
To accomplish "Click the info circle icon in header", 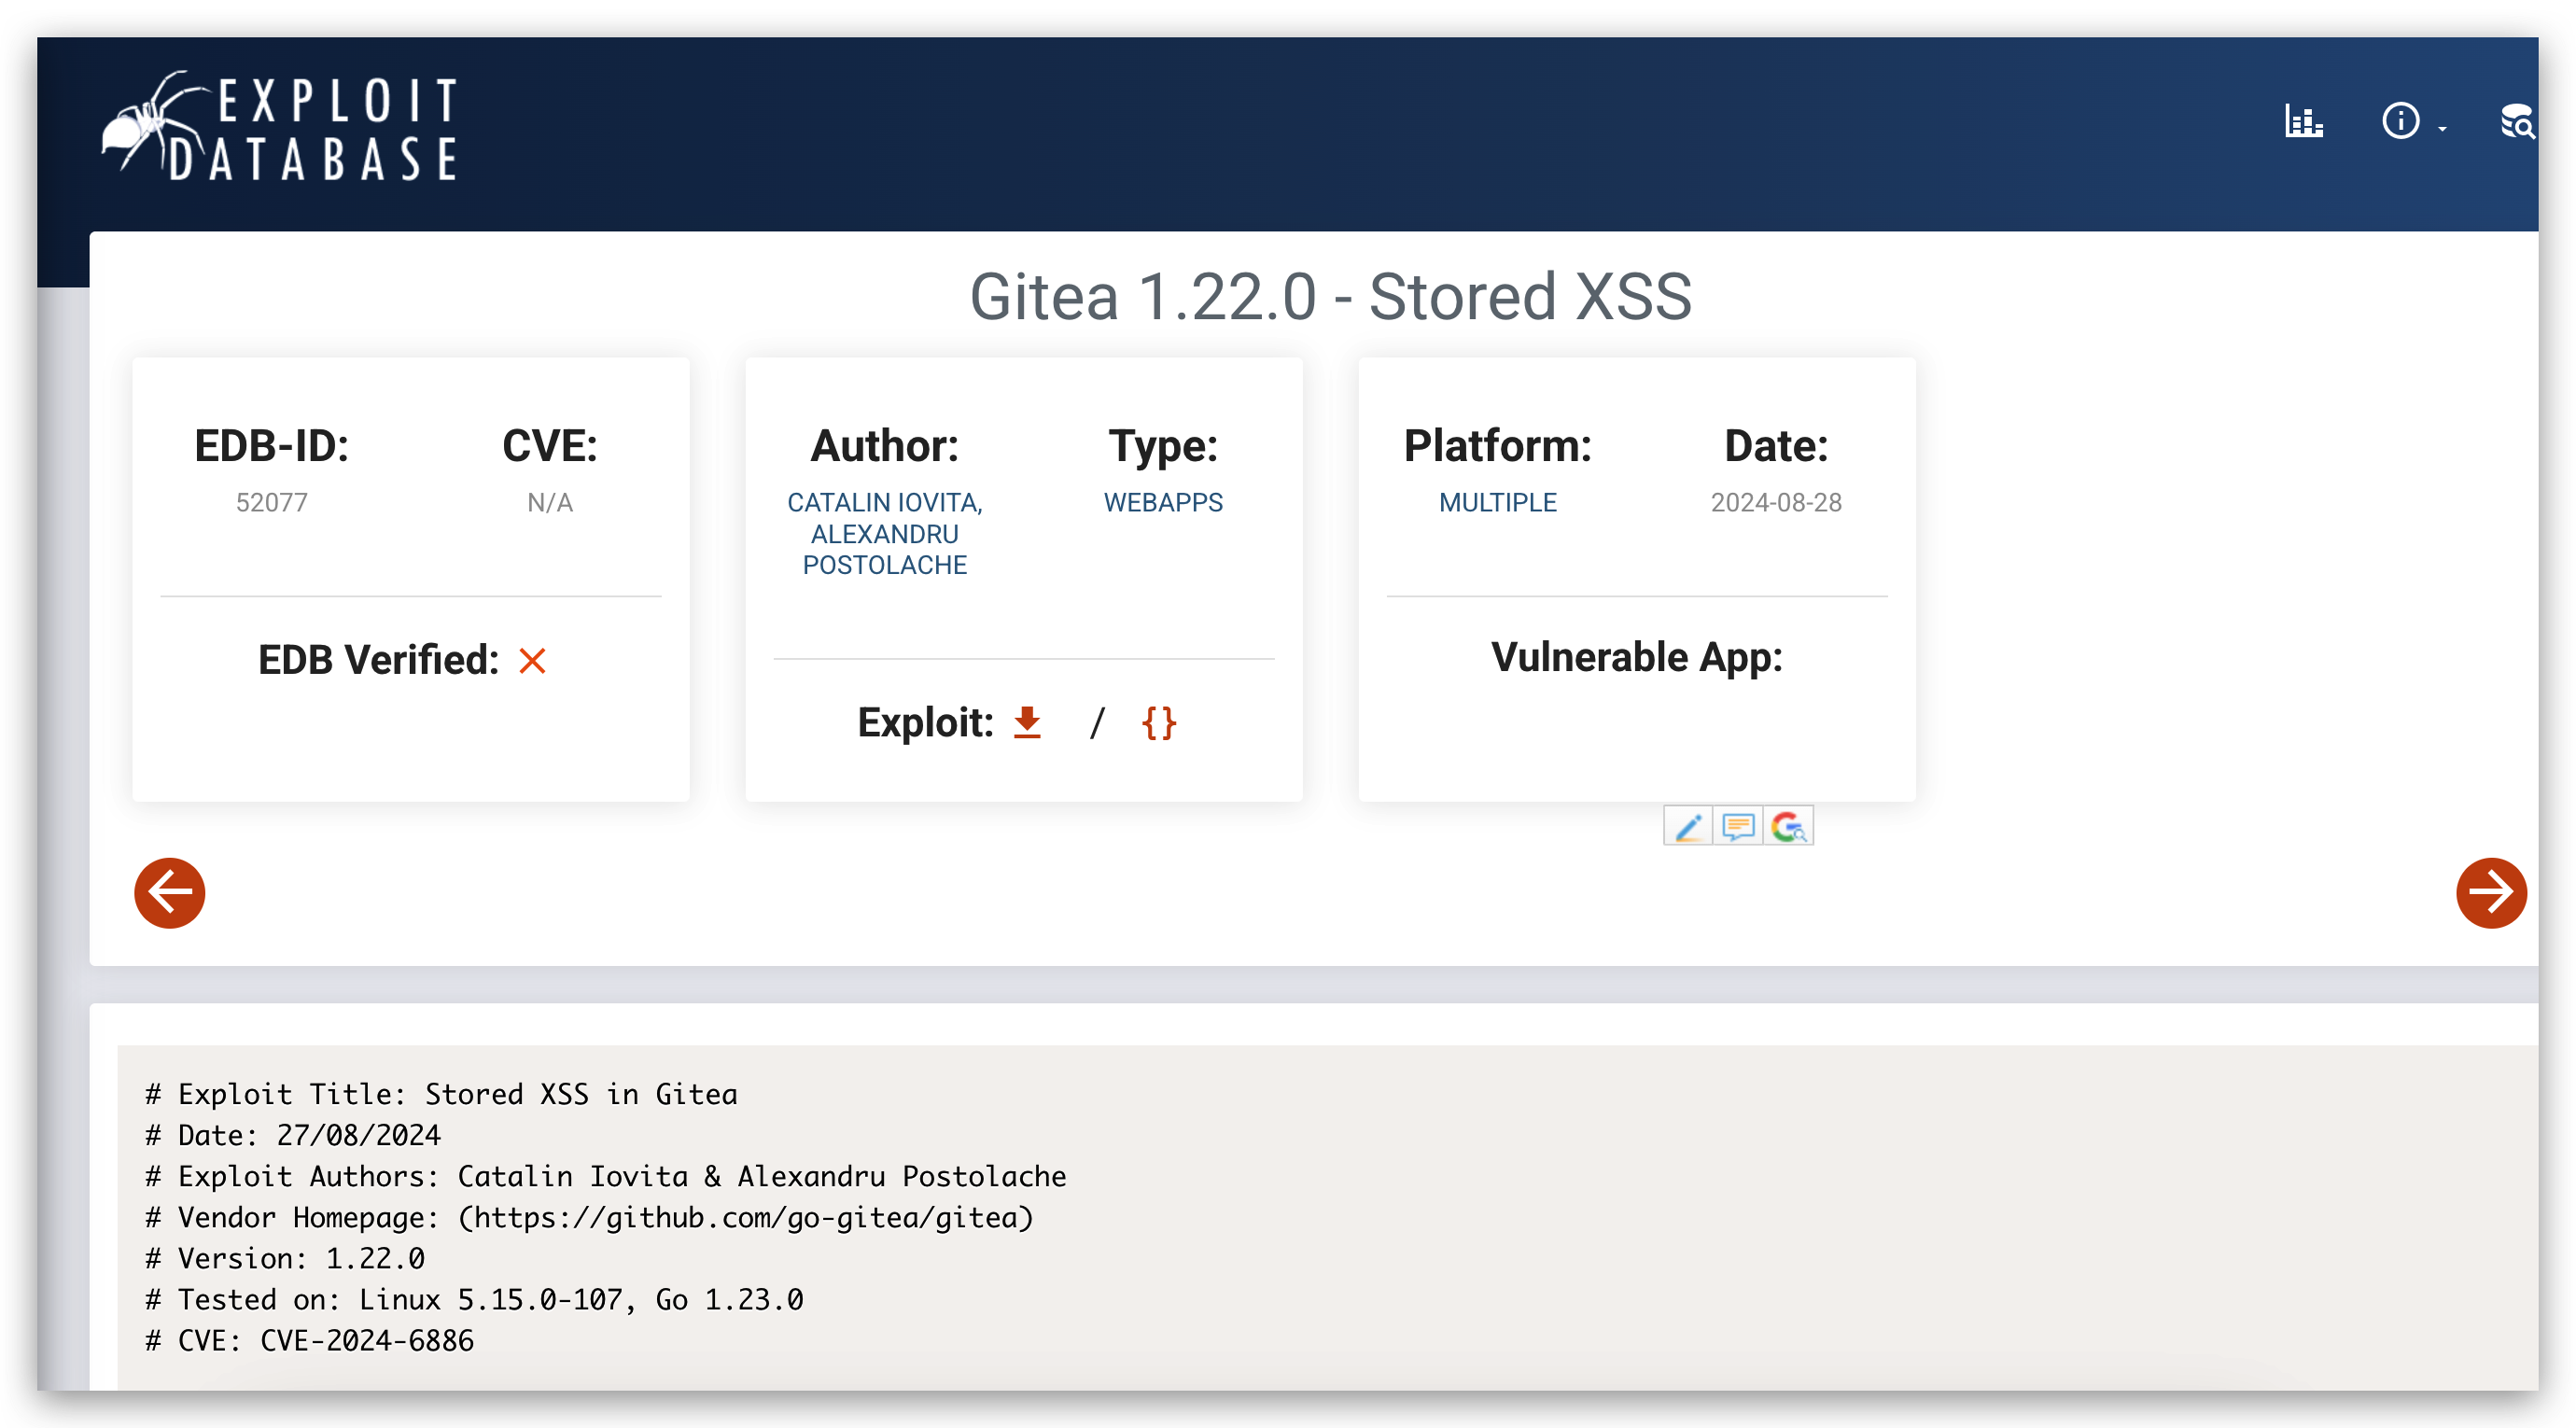I will (2400, 122).
